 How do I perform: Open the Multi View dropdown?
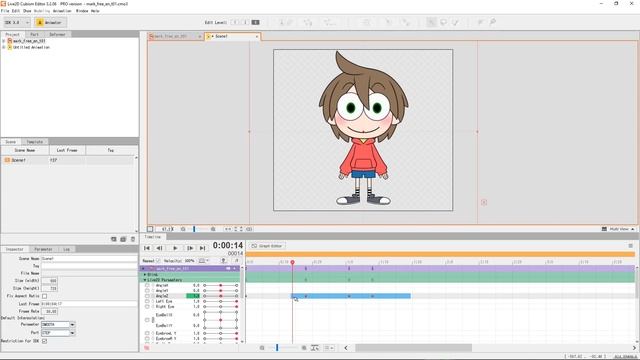pyautogui.click(x=618, y=229)
